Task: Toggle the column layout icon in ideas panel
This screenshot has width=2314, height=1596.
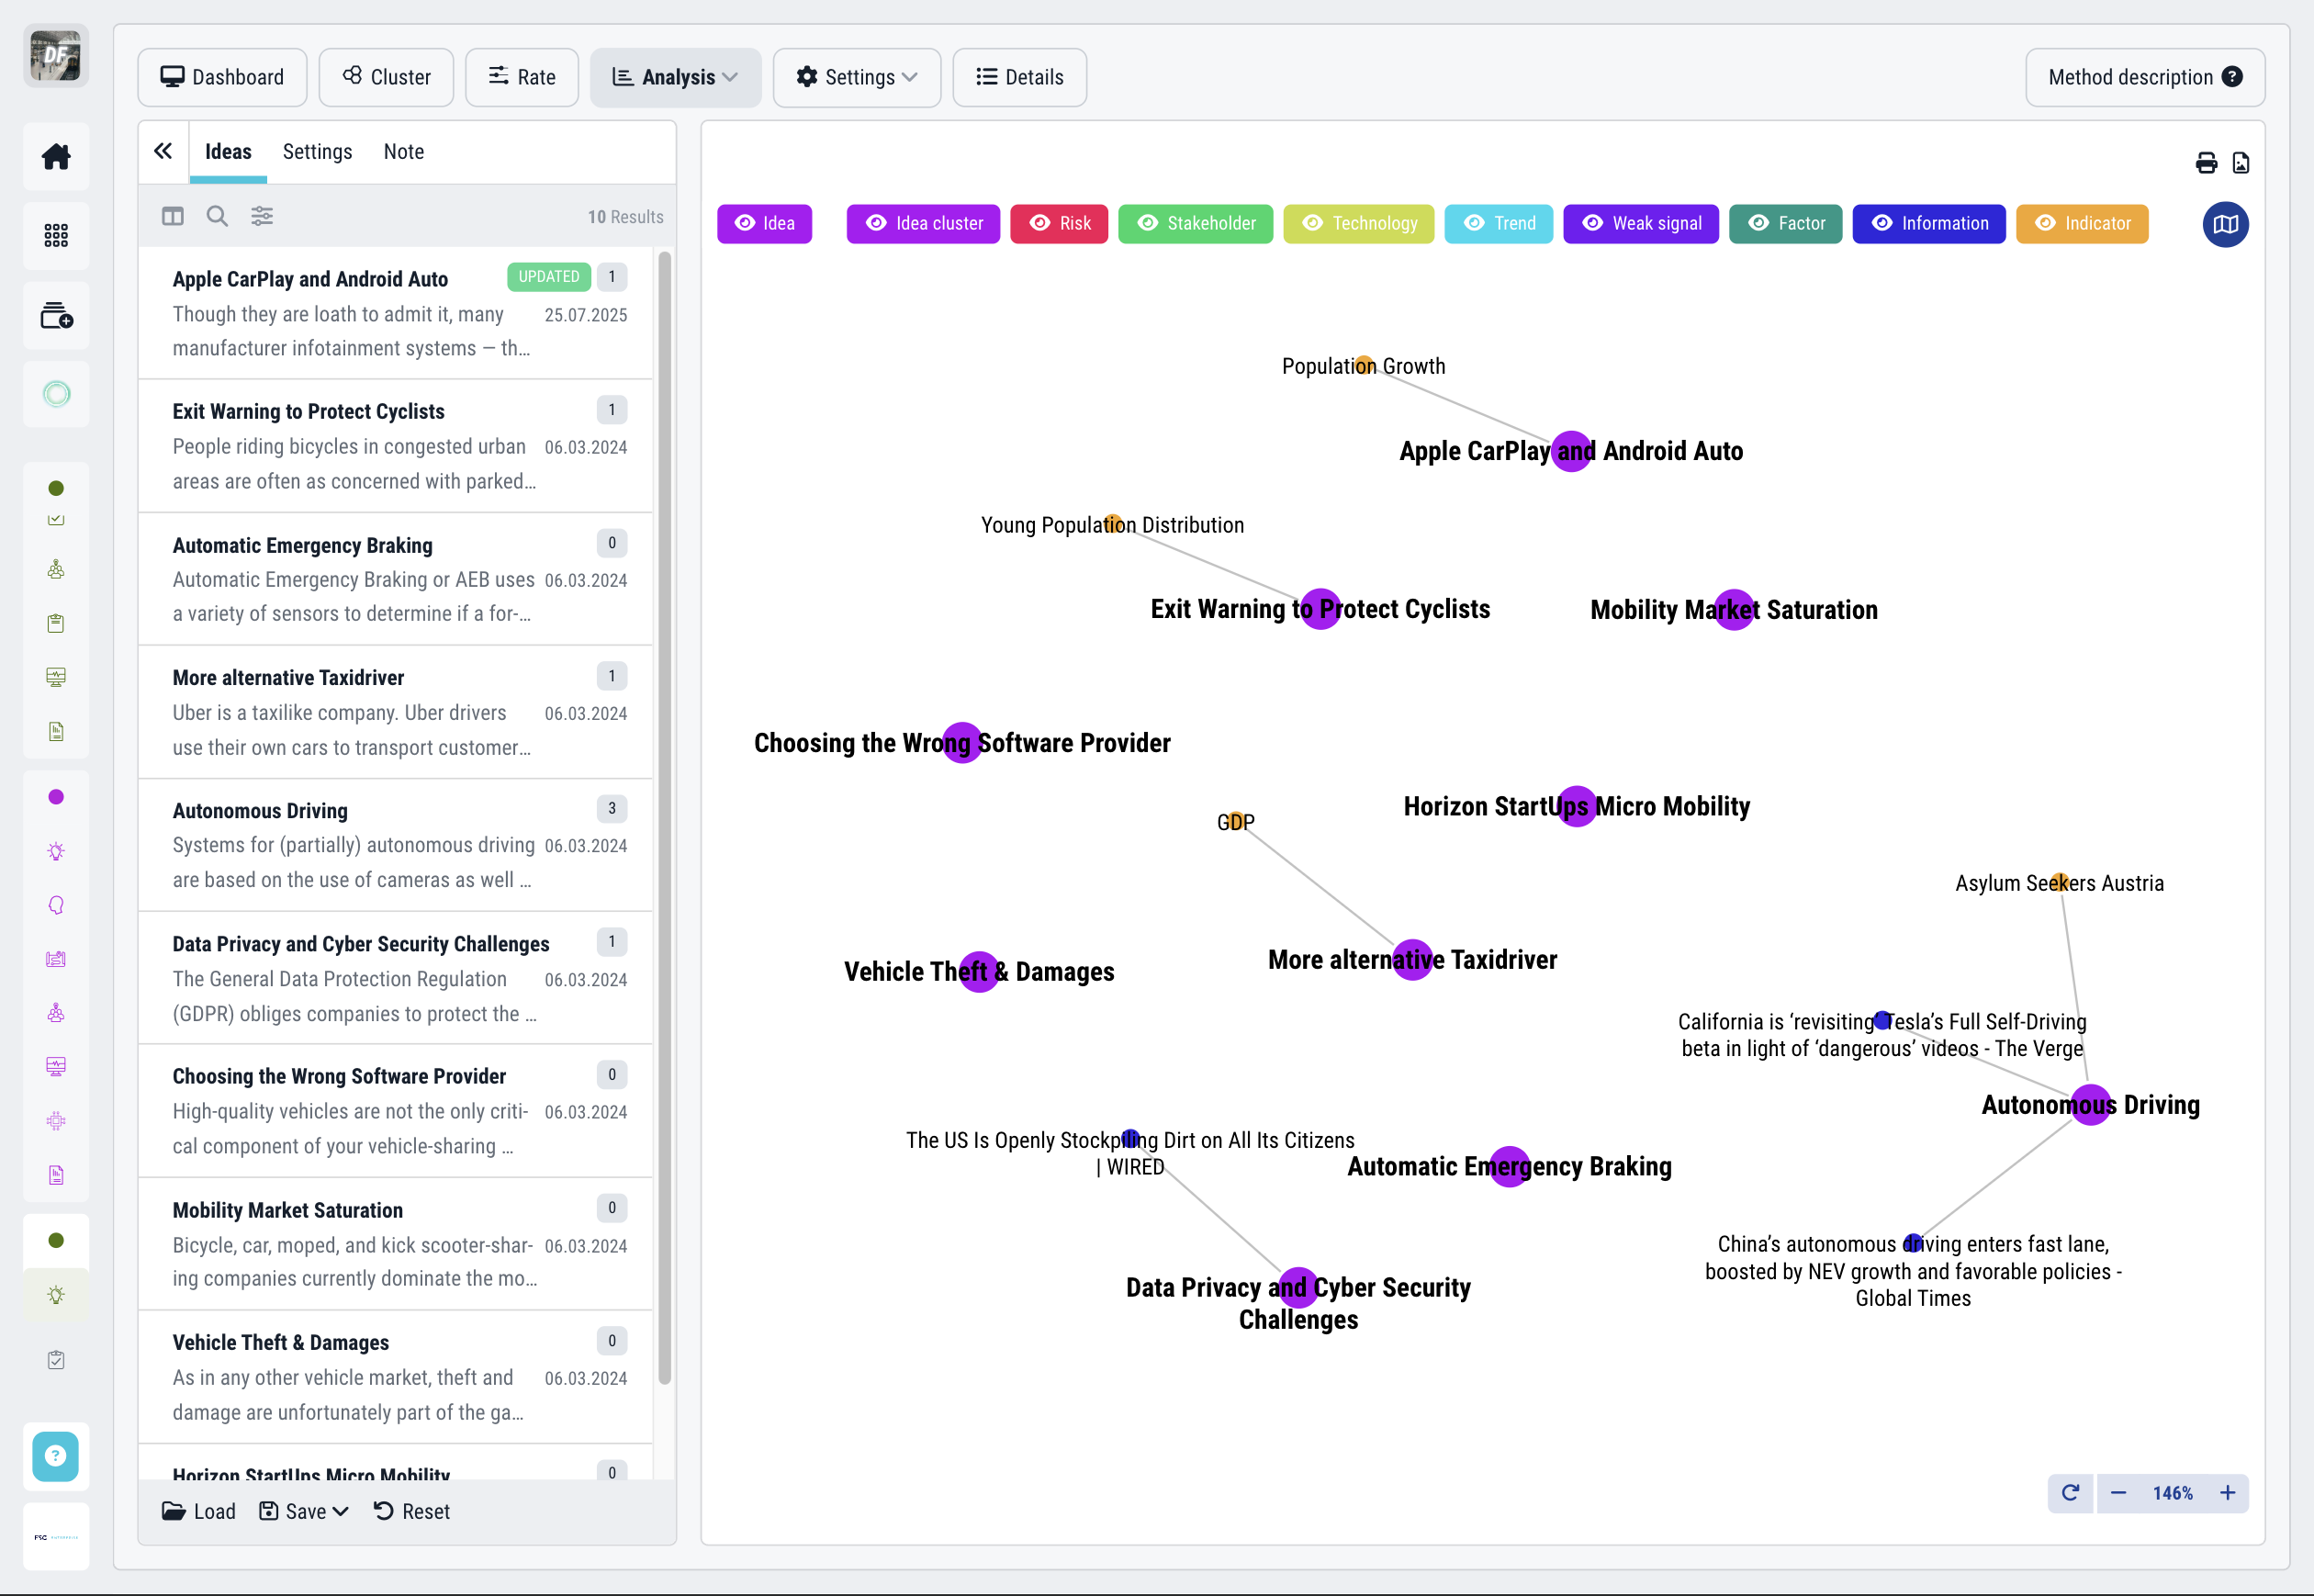Action: click(173, 216)
